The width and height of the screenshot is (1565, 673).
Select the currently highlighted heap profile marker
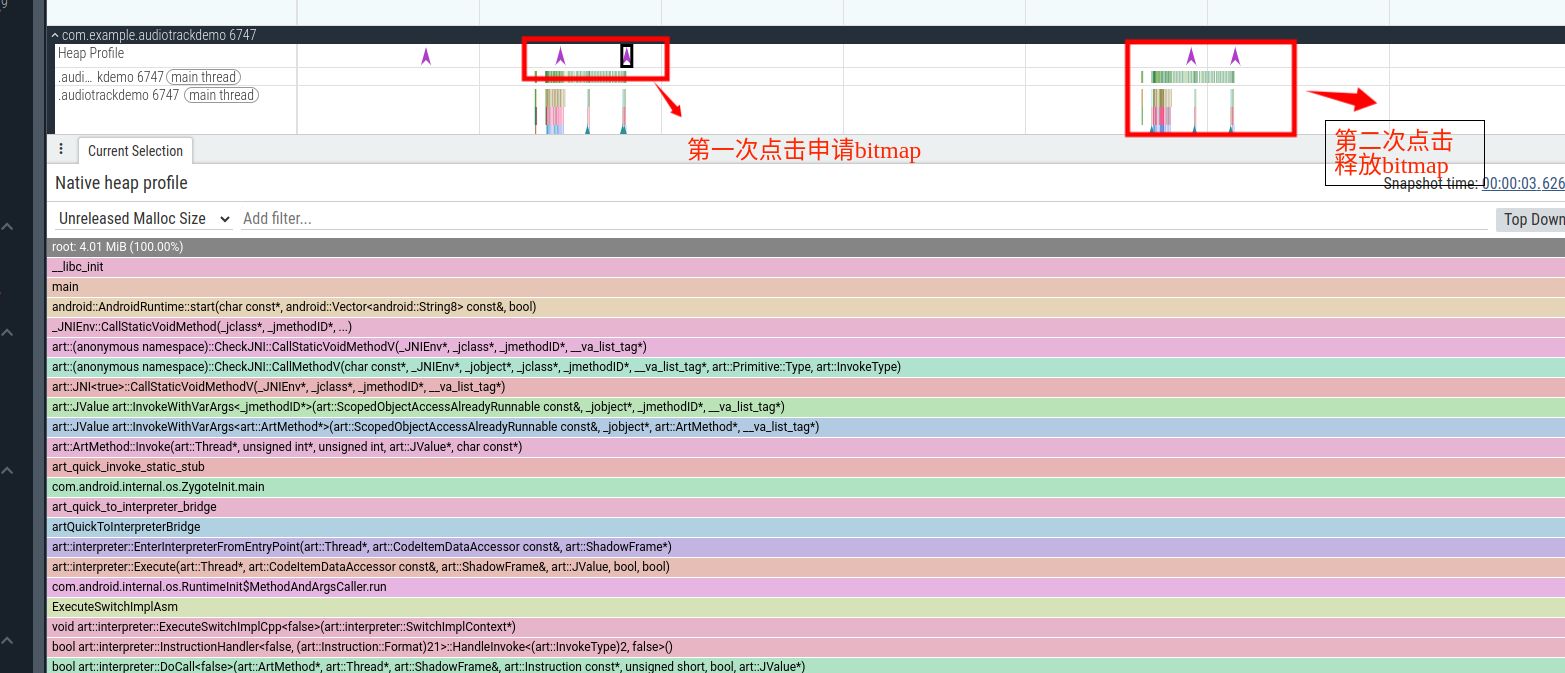tap(626, 56)
